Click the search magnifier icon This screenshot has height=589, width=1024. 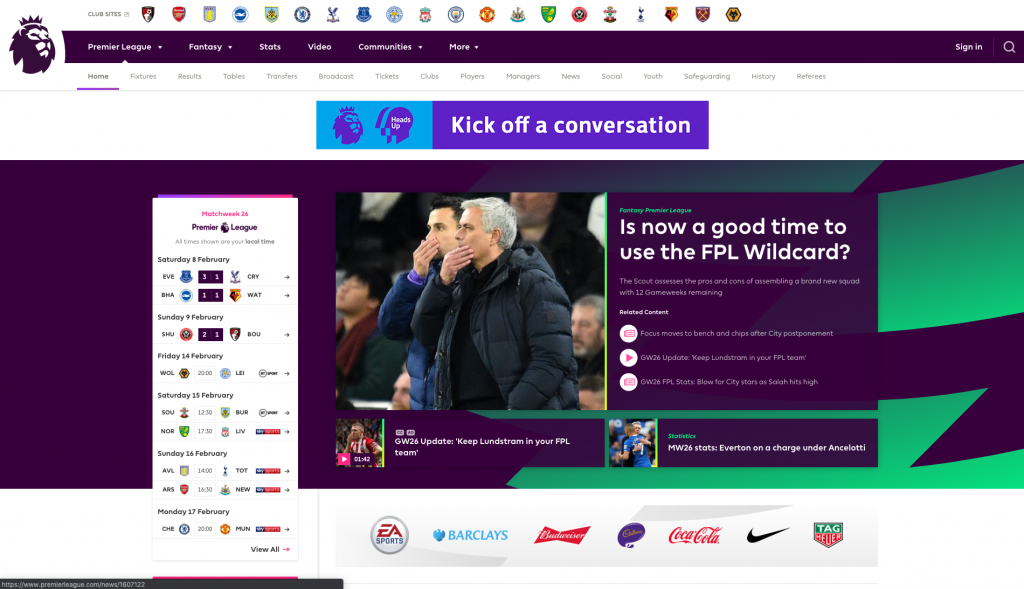pyautogui.click(x=1009, y=47)
